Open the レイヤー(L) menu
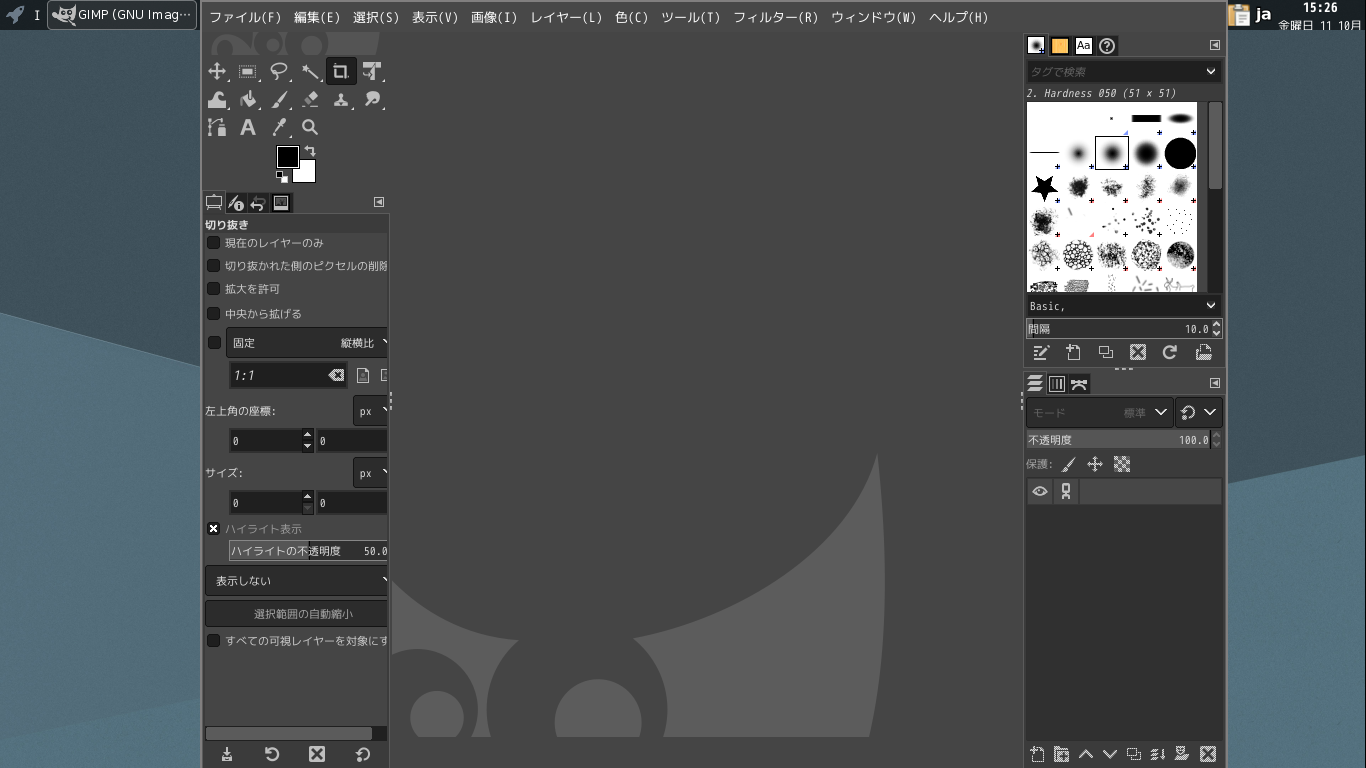Screen dimensions: 1366x768 point(566,17)
